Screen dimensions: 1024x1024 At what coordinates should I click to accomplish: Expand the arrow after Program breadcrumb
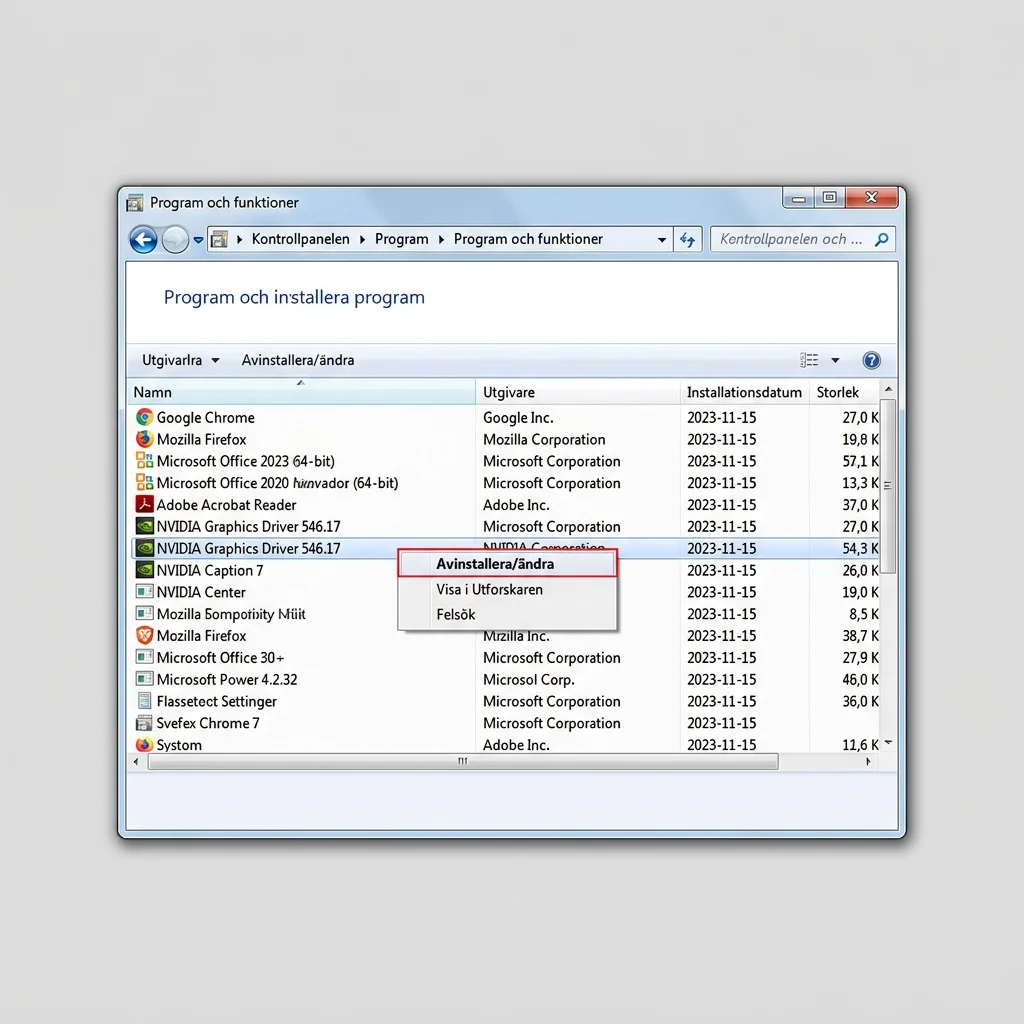tap(441, 240)
